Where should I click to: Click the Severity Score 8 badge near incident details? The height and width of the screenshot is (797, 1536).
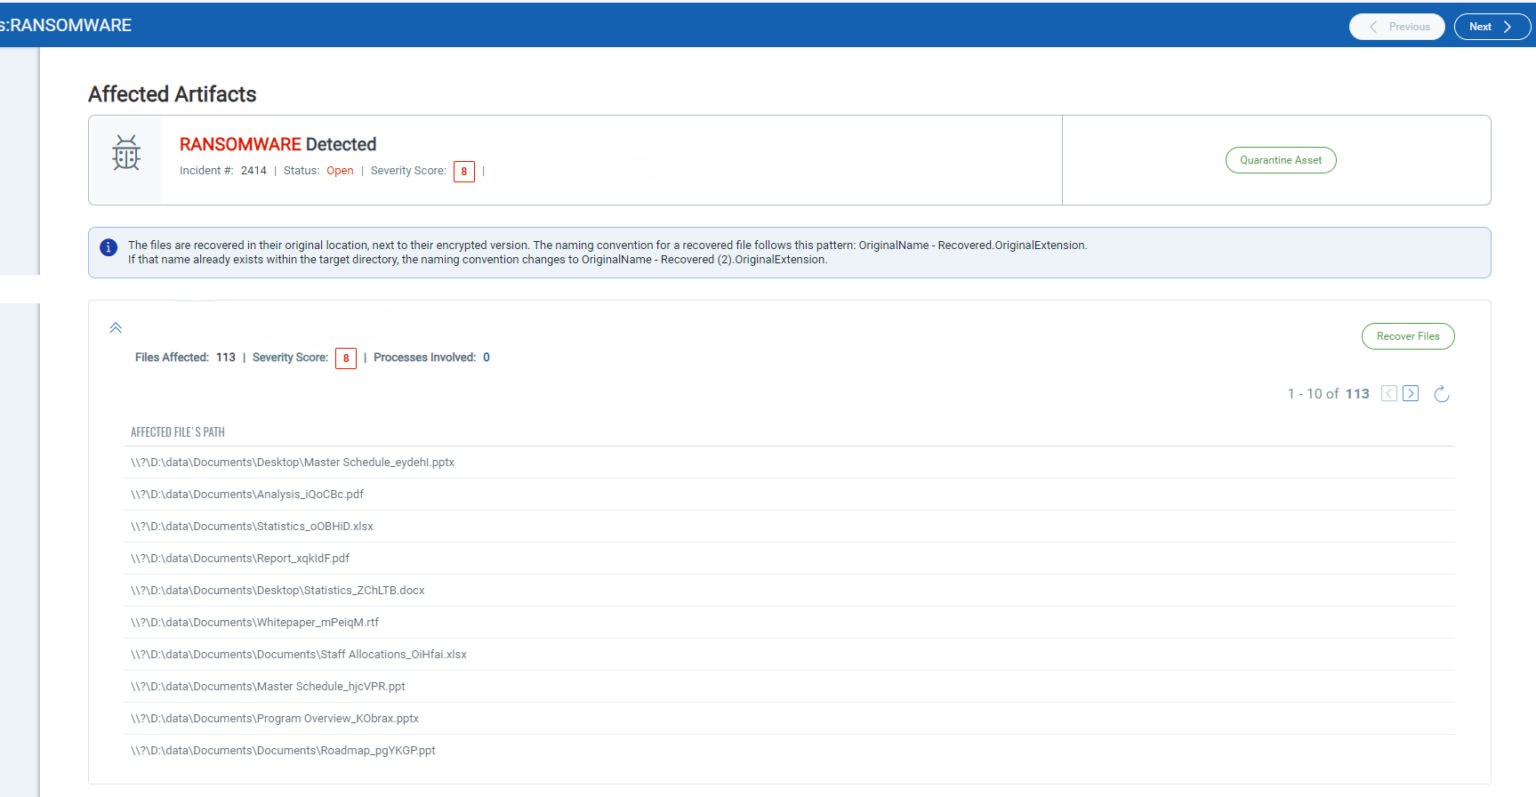pos(464,171)
